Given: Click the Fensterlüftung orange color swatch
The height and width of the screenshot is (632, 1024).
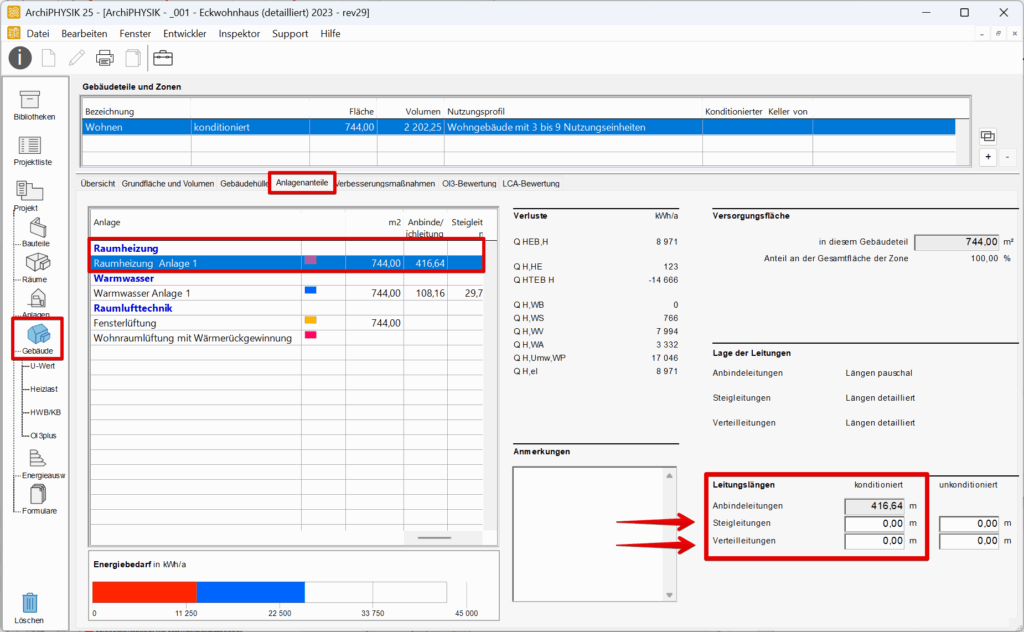Looking at the screenshot, I should click(x=311, y=320).
